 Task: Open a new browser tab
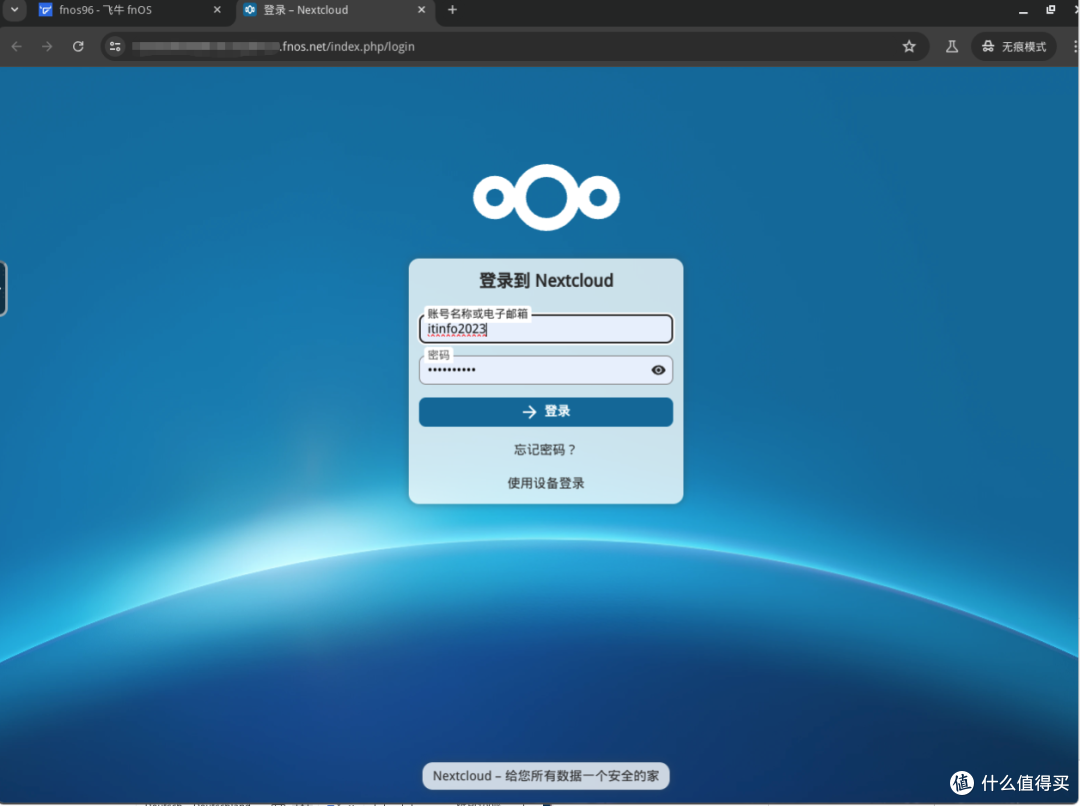[453, 10]
